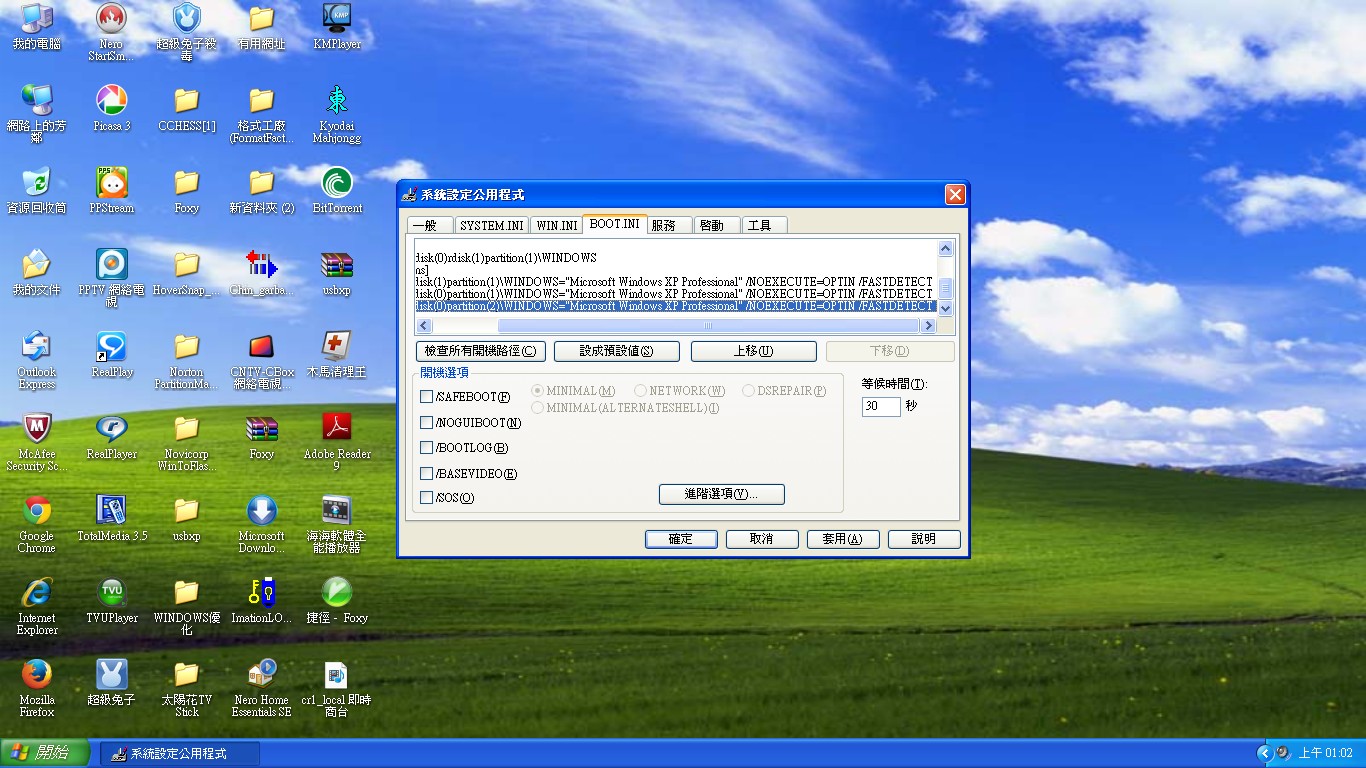This screenshot has width=1366, height=768.
Task: Click the 開始 Start button
Action: tap(45, 753)
